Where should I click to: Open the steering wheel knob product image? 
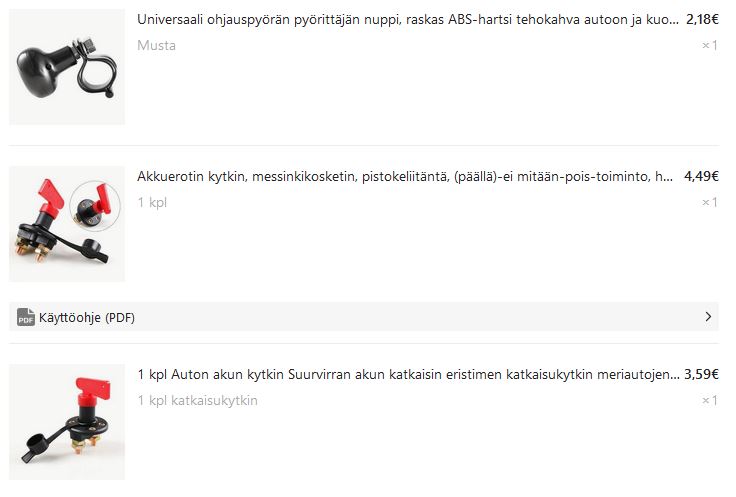[67, 67]
